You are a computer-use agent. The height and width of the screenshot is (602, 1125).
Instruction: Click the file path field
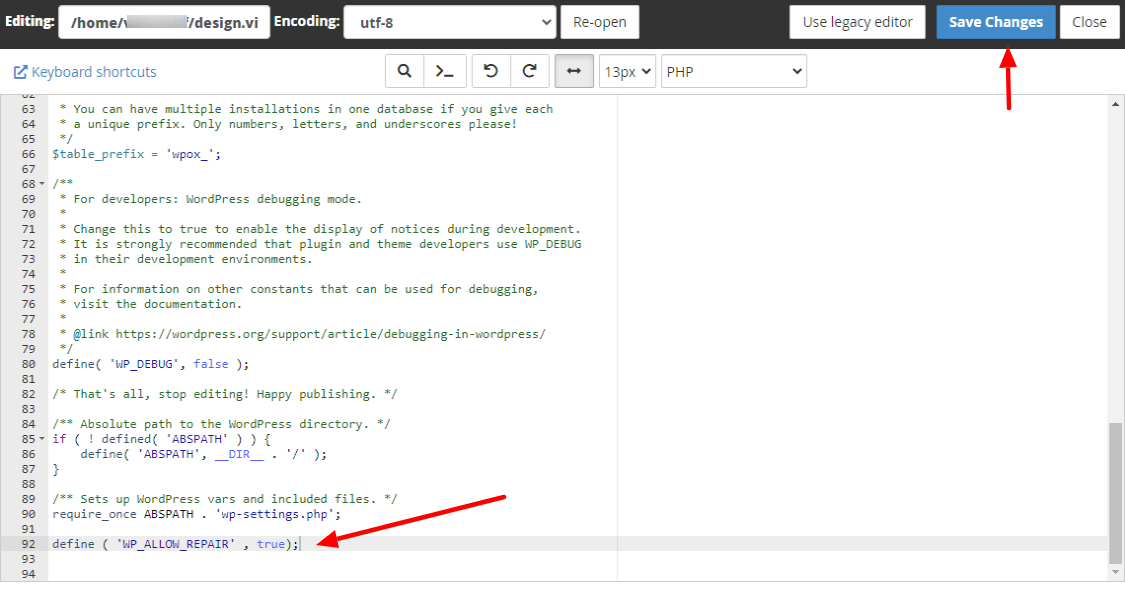(x=164, y=22)
